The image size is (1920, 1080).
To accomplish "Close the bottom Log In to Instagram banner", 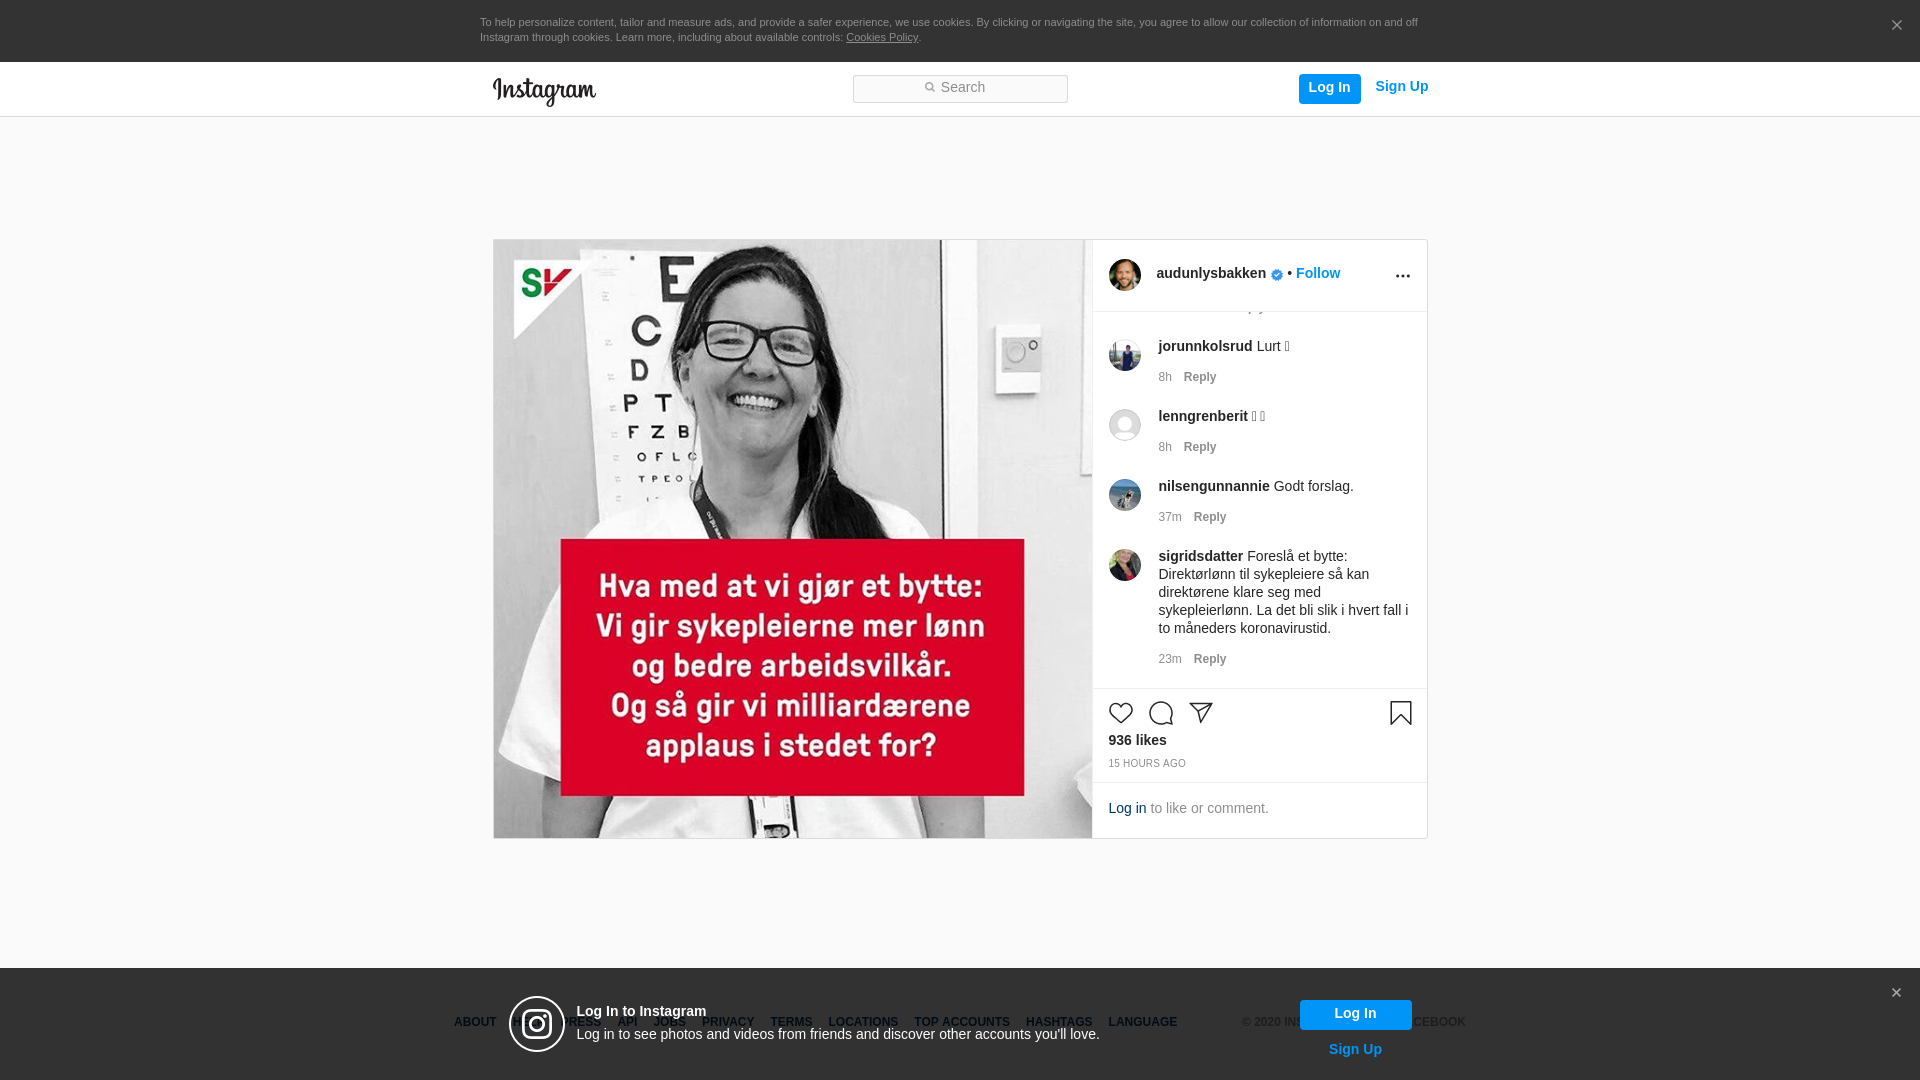I will (x=1896, y=993).
